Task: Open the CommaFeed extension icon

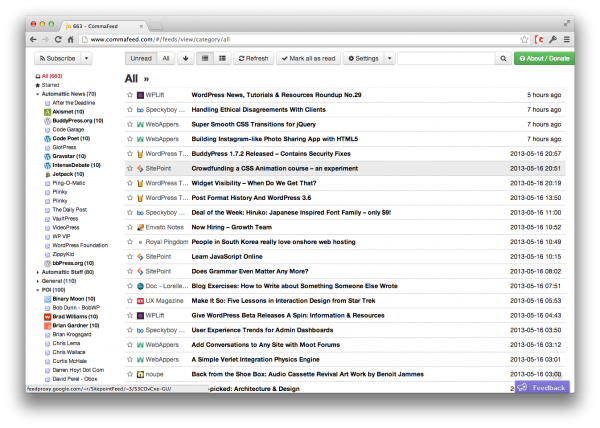Action: click(x=539, y=39)
